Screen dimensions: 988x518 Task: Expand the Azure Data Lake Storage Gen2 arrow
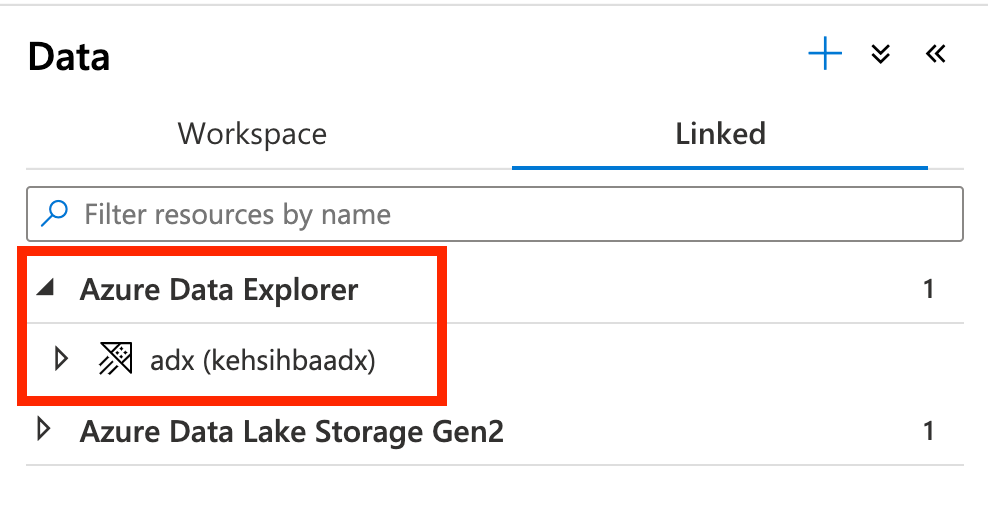click(44, 431)
